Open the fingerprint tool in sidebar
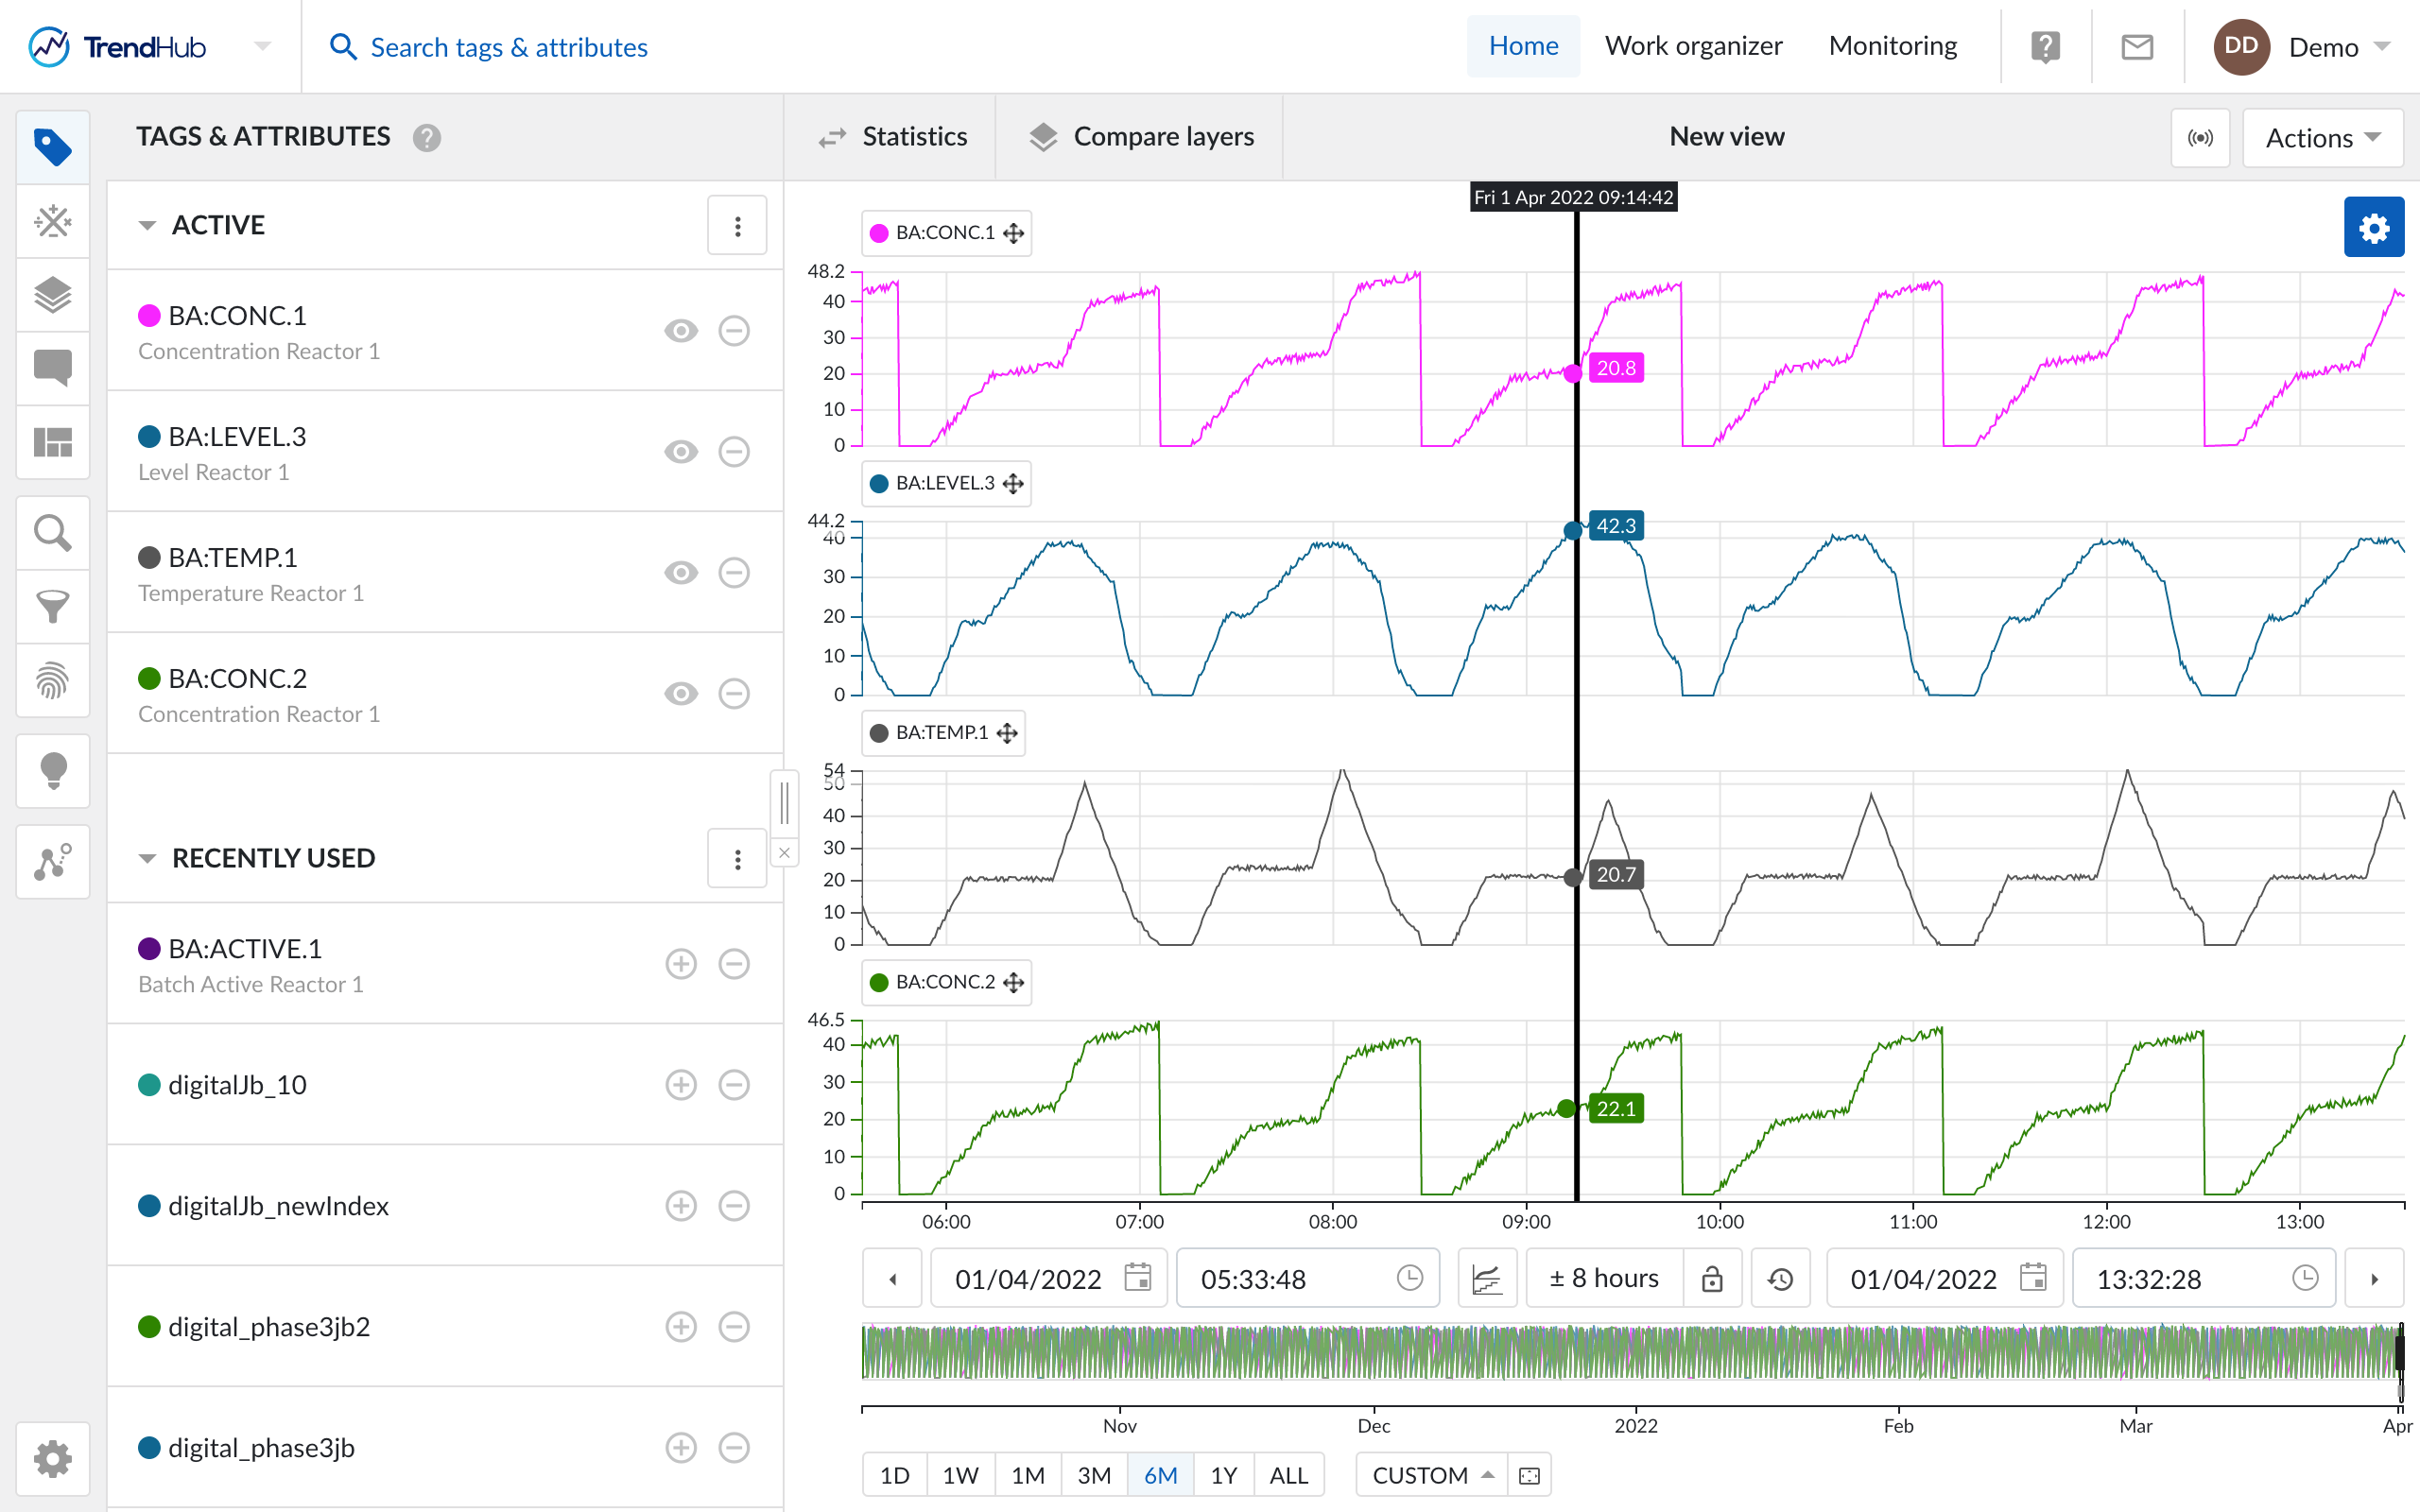 [x=53, y=681]
